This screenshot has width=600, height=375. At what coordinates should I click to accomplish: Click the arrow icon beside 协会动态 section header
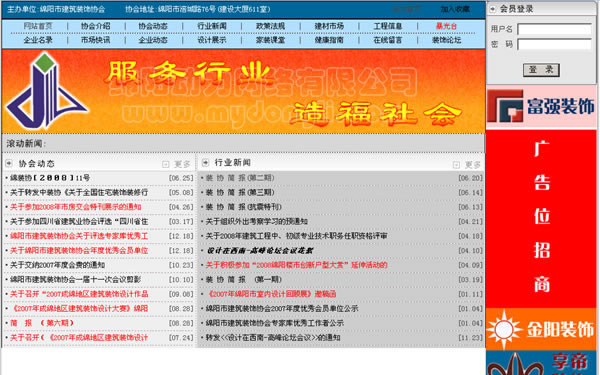[x=9, y=163]
